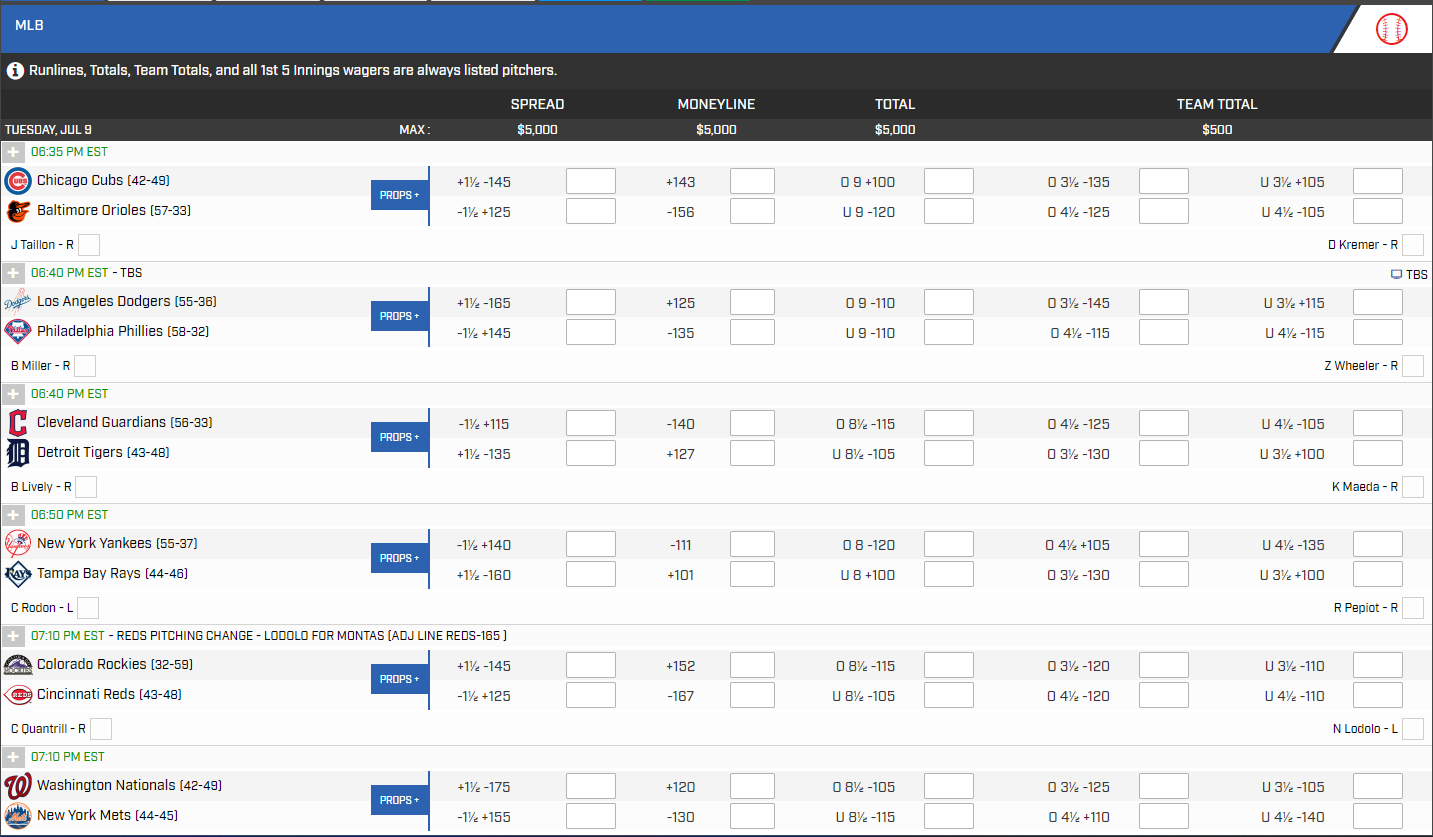Click the Cleveland Guardians logo

tap(18, 423)
